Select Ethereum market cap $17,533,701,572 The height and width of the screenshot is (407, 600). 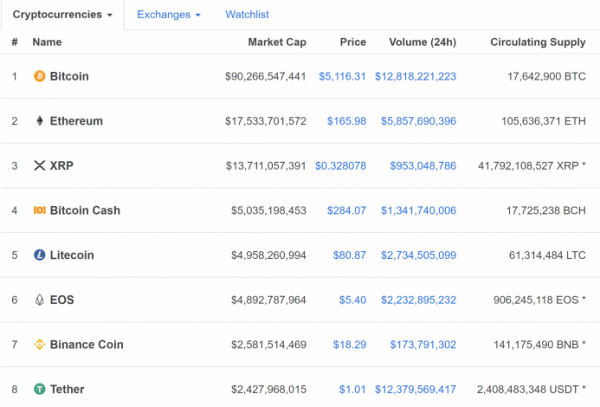(x=266, y=121)
